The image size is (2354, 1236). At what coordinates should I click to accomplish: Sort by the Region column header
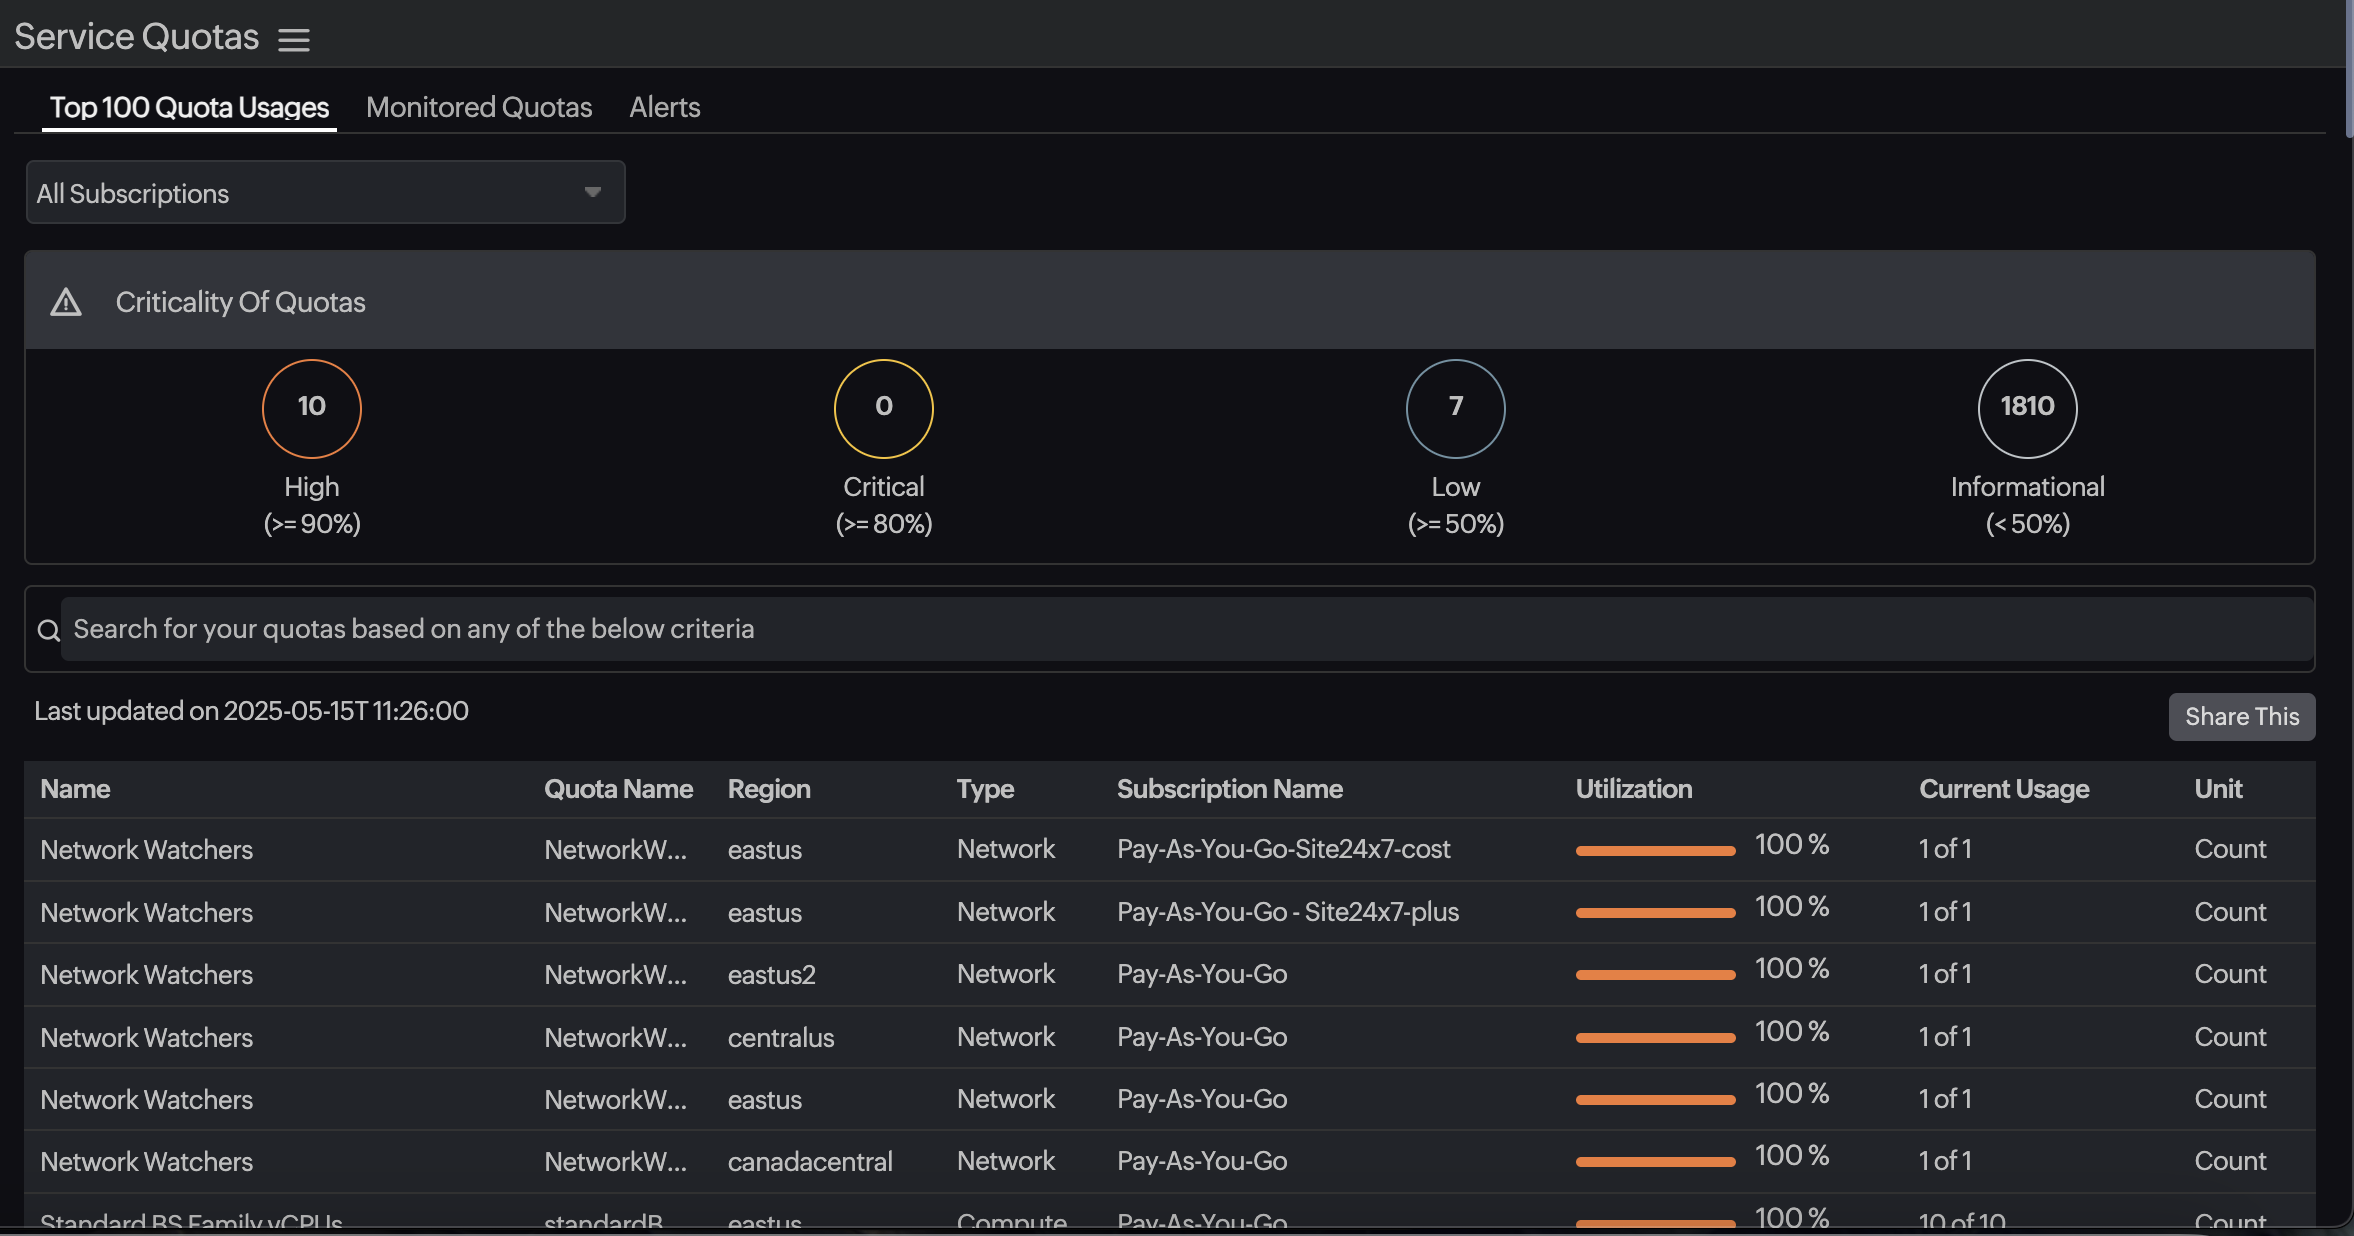tap(768, 789)
